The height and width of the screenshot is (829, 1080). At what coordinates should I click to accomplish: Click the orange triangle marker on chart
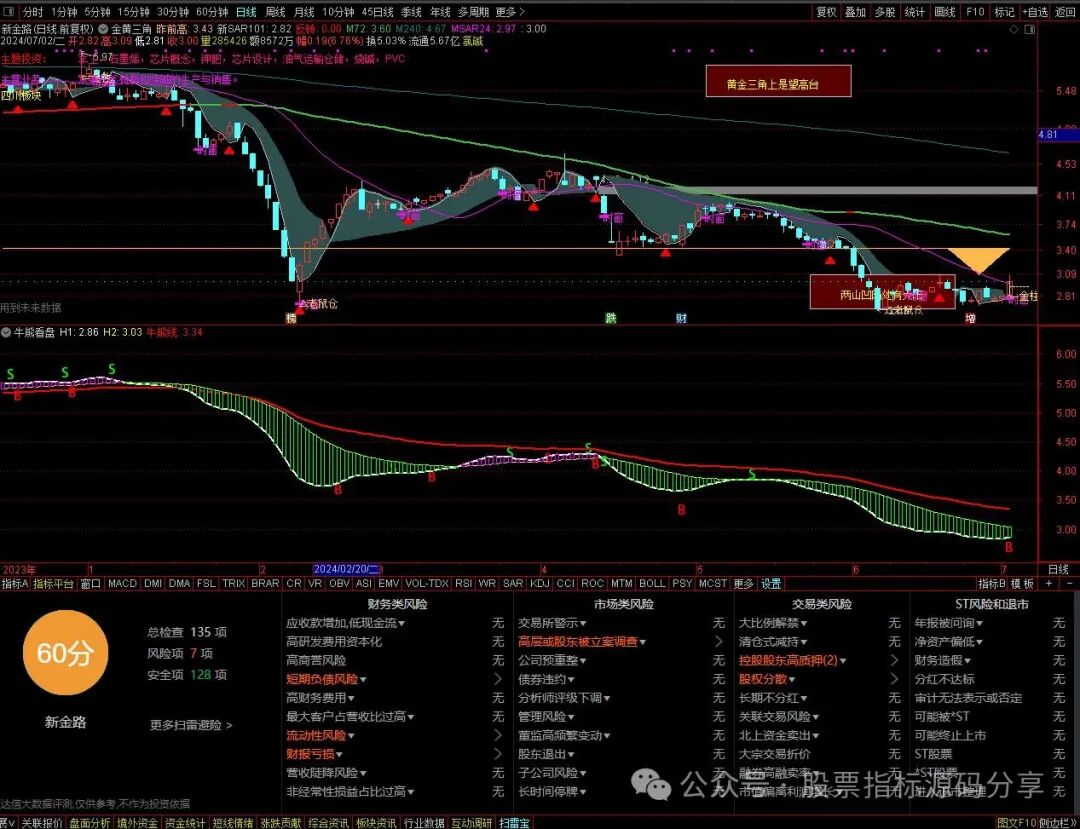979,260
